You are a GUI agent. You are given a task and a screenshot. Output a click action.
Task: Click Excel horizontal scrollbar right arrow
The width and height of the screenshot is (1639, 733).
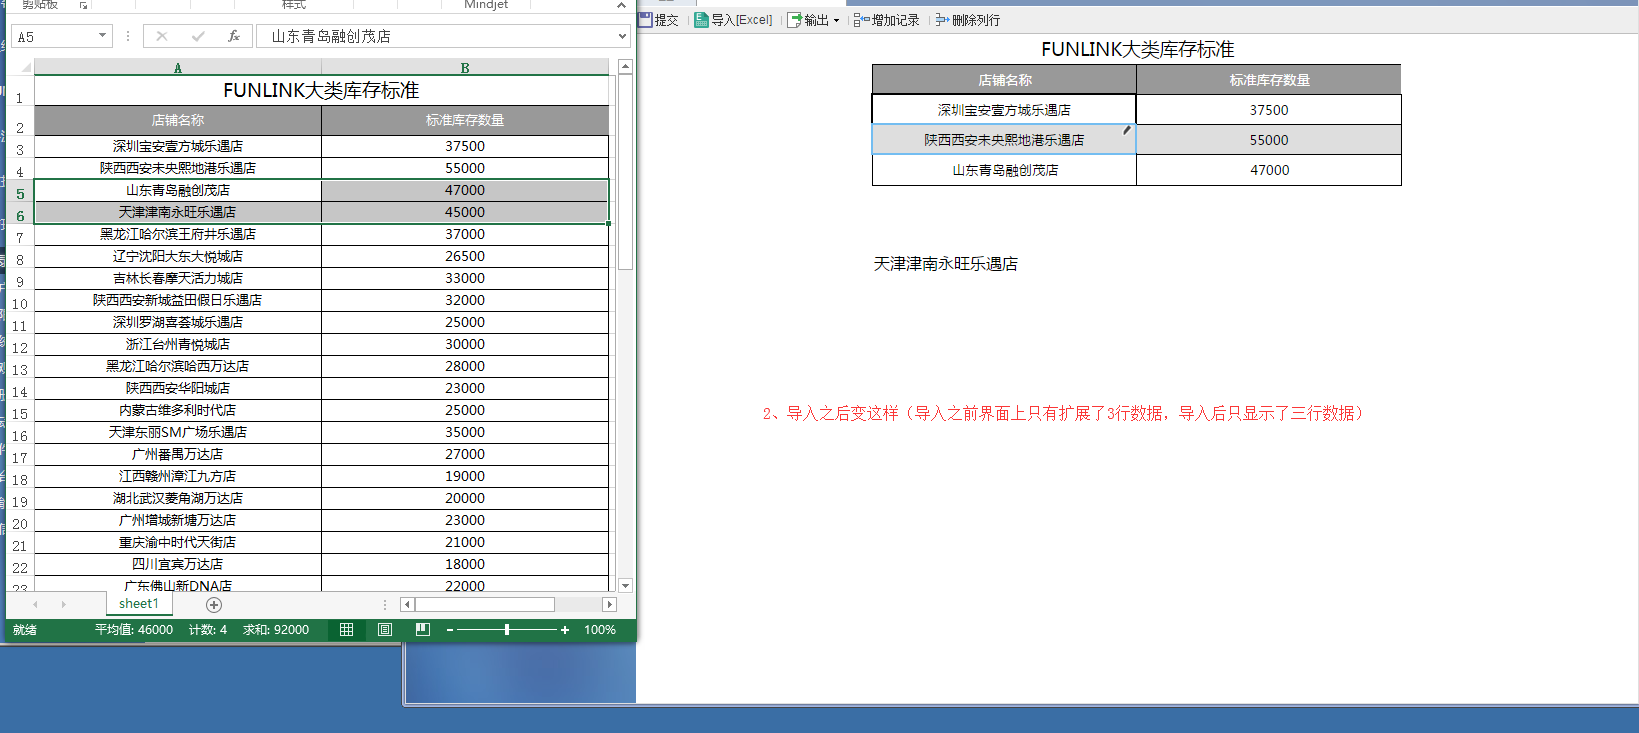click(609, 604)
